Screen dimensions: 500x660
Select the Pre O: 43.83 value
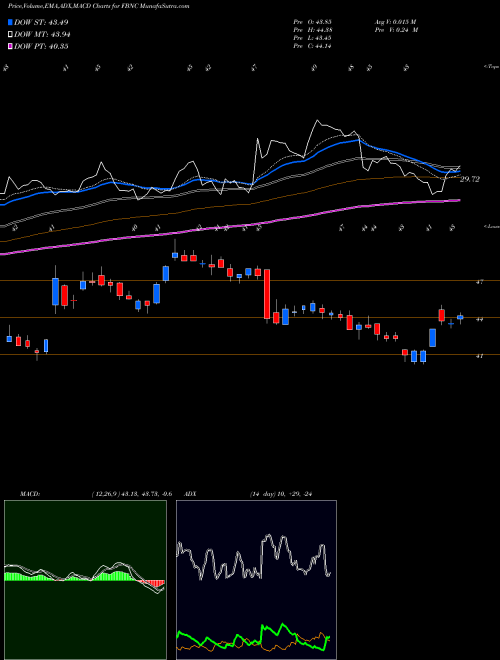[x=313, y=21]
